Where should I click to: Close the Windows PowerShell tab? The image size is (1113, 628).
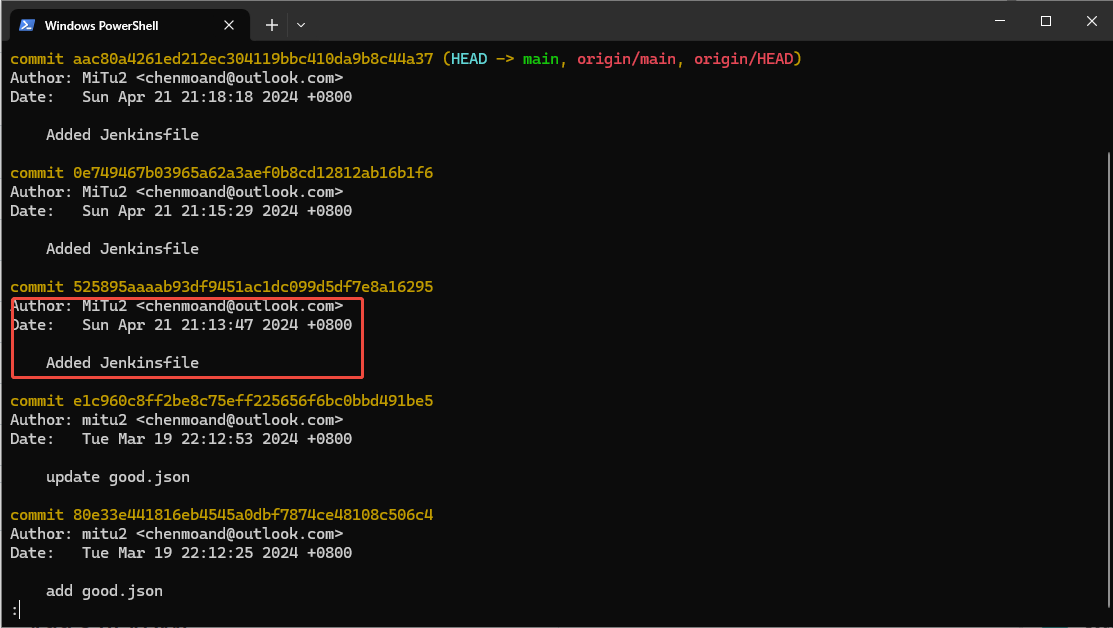click(232, 25)
